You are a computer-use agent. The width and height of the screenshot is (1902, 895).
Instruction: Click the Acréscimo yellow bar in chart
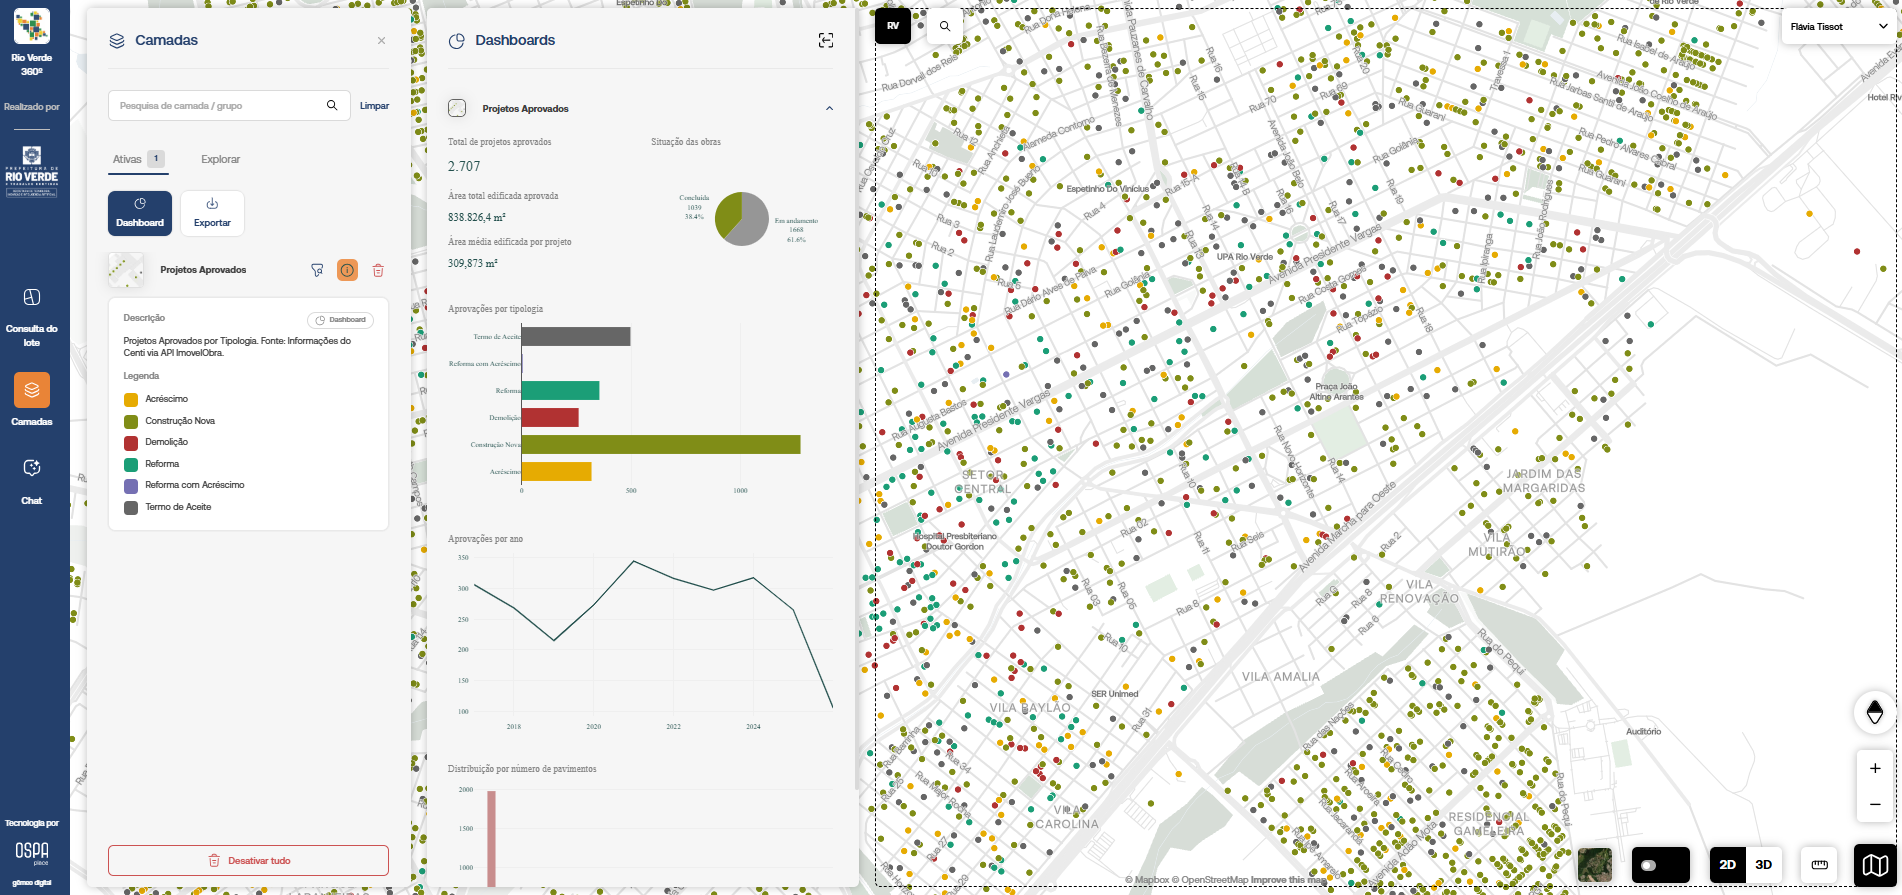pyautogui.click(x=557, y=471)
